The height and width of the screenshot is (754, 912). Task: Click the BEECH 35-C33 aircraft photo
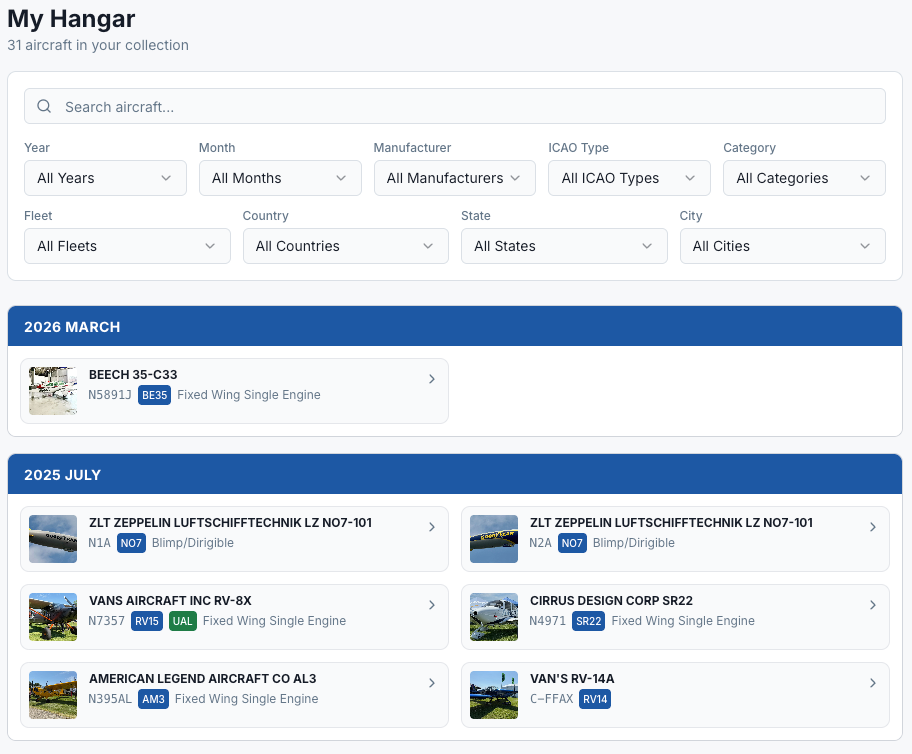tap(52, 390)
